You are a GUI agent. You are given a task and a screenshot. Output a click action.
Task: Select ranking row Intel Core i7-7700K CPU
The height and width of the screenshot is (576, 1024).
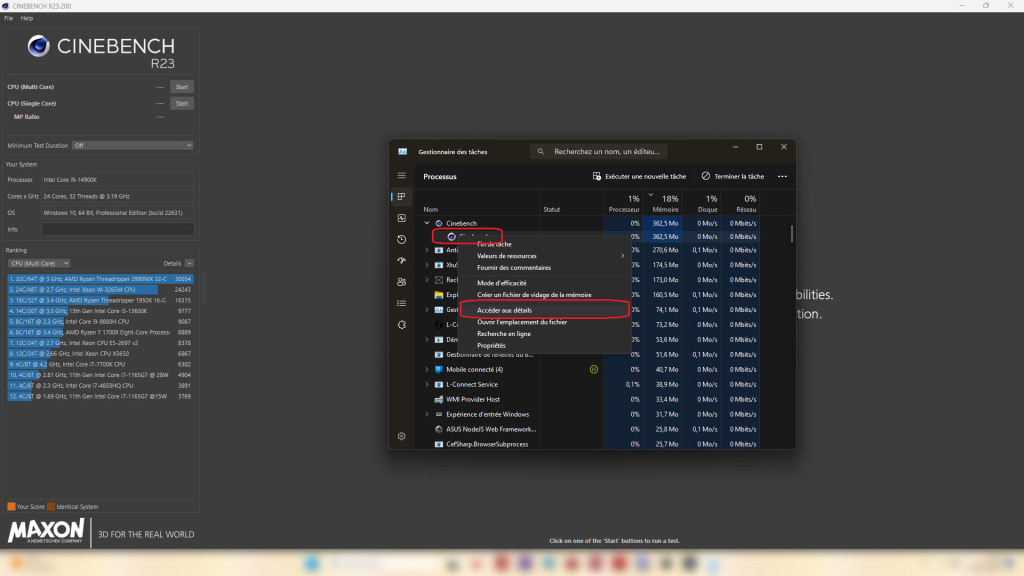pyautogui.click(x=100, y=364)
